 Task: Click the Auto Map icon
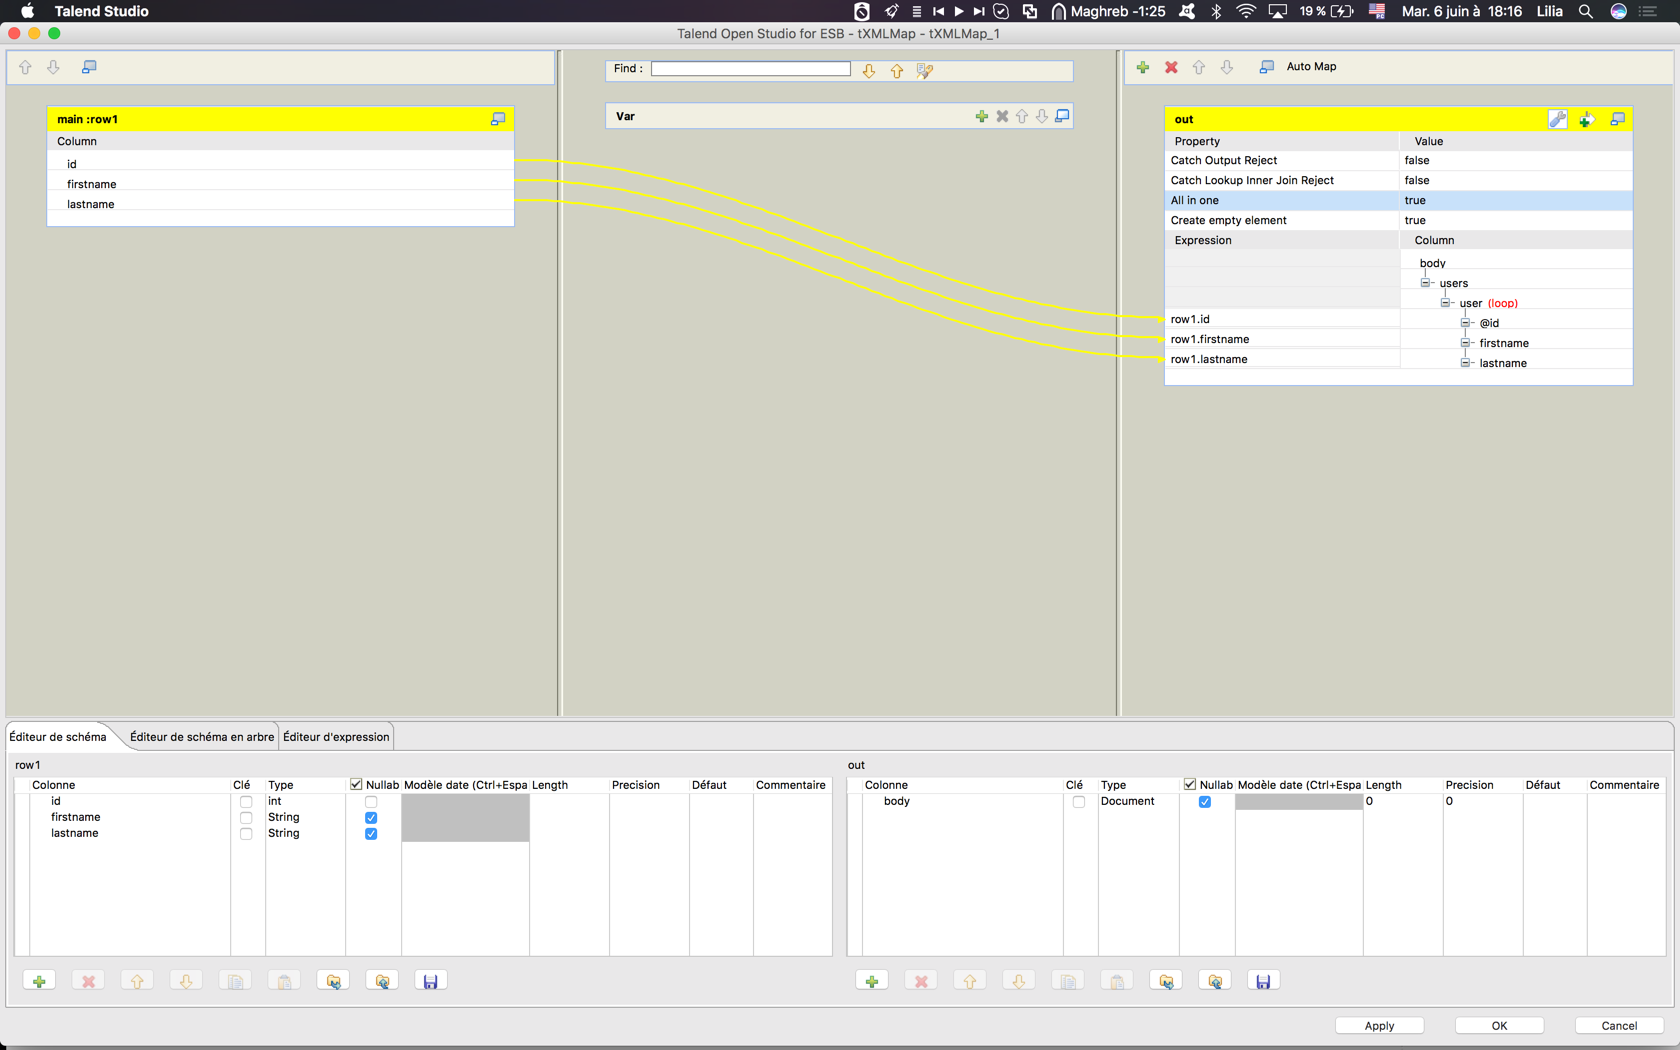(x=1267, y=67)
